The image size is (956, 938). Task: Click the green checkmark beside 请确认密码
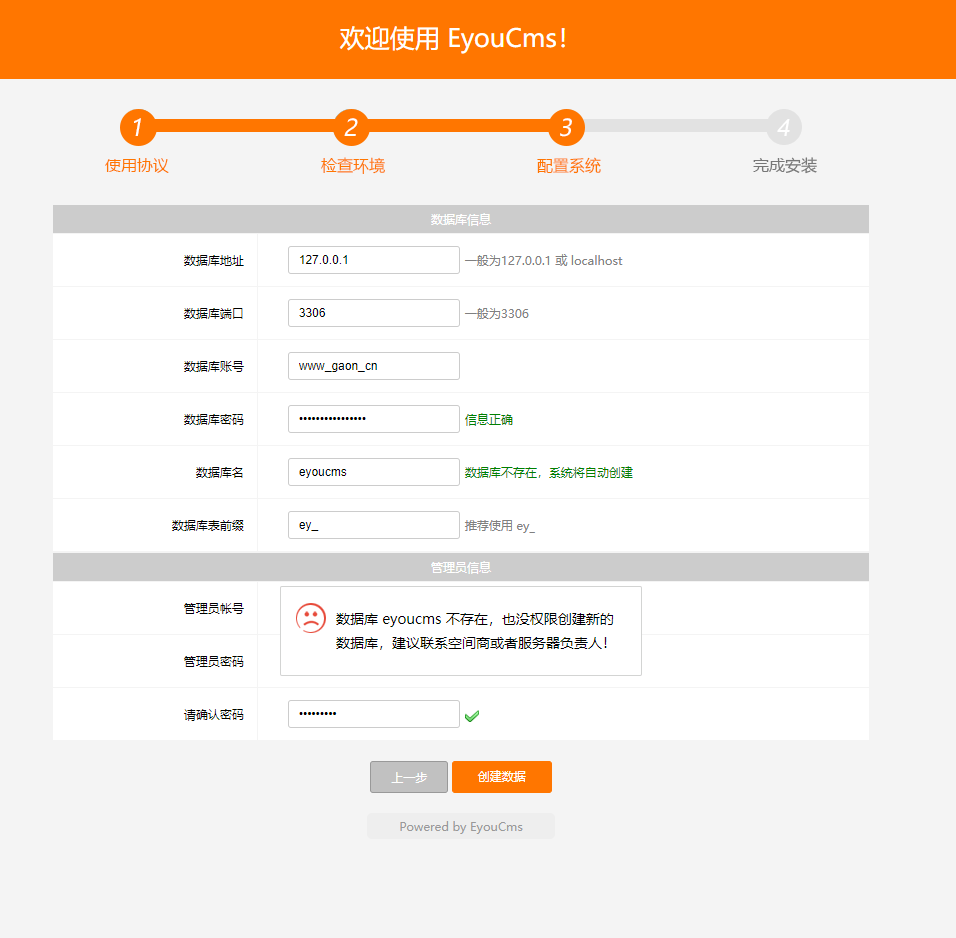pos(472,716)
